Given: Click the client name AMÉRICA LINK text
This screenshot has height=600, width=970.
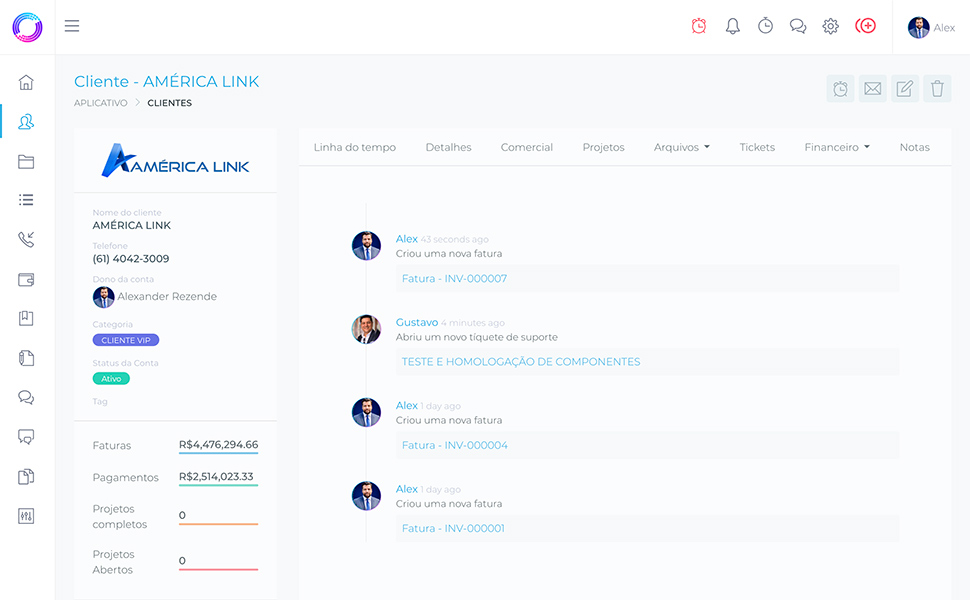Looking at the screenshot, I should [132, 225].
